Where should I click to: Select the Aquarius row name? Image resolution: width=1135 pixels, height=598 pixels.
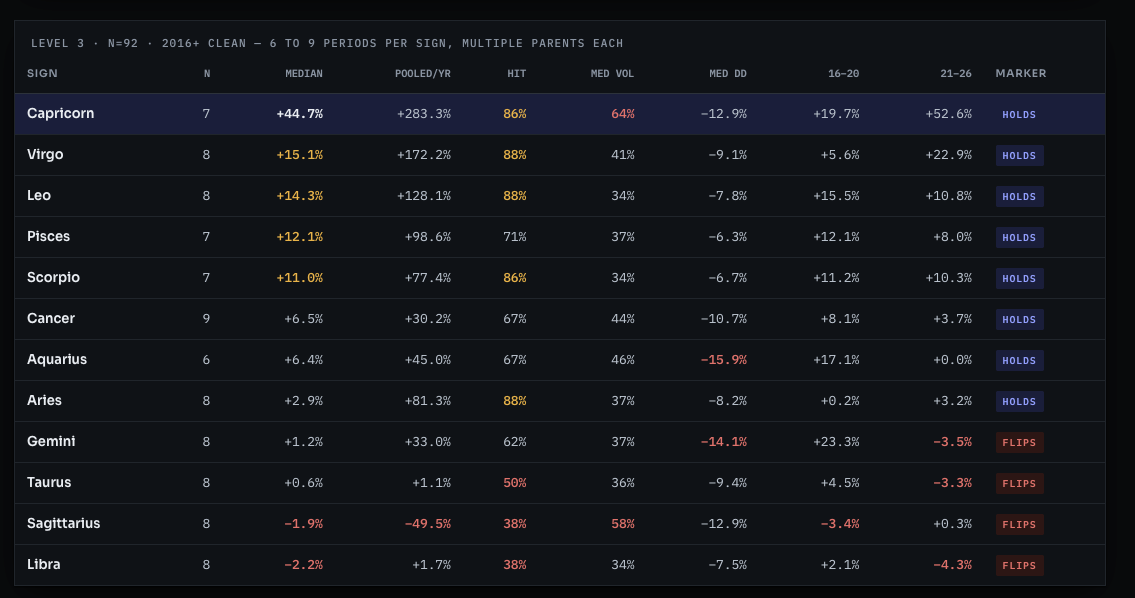56,360
